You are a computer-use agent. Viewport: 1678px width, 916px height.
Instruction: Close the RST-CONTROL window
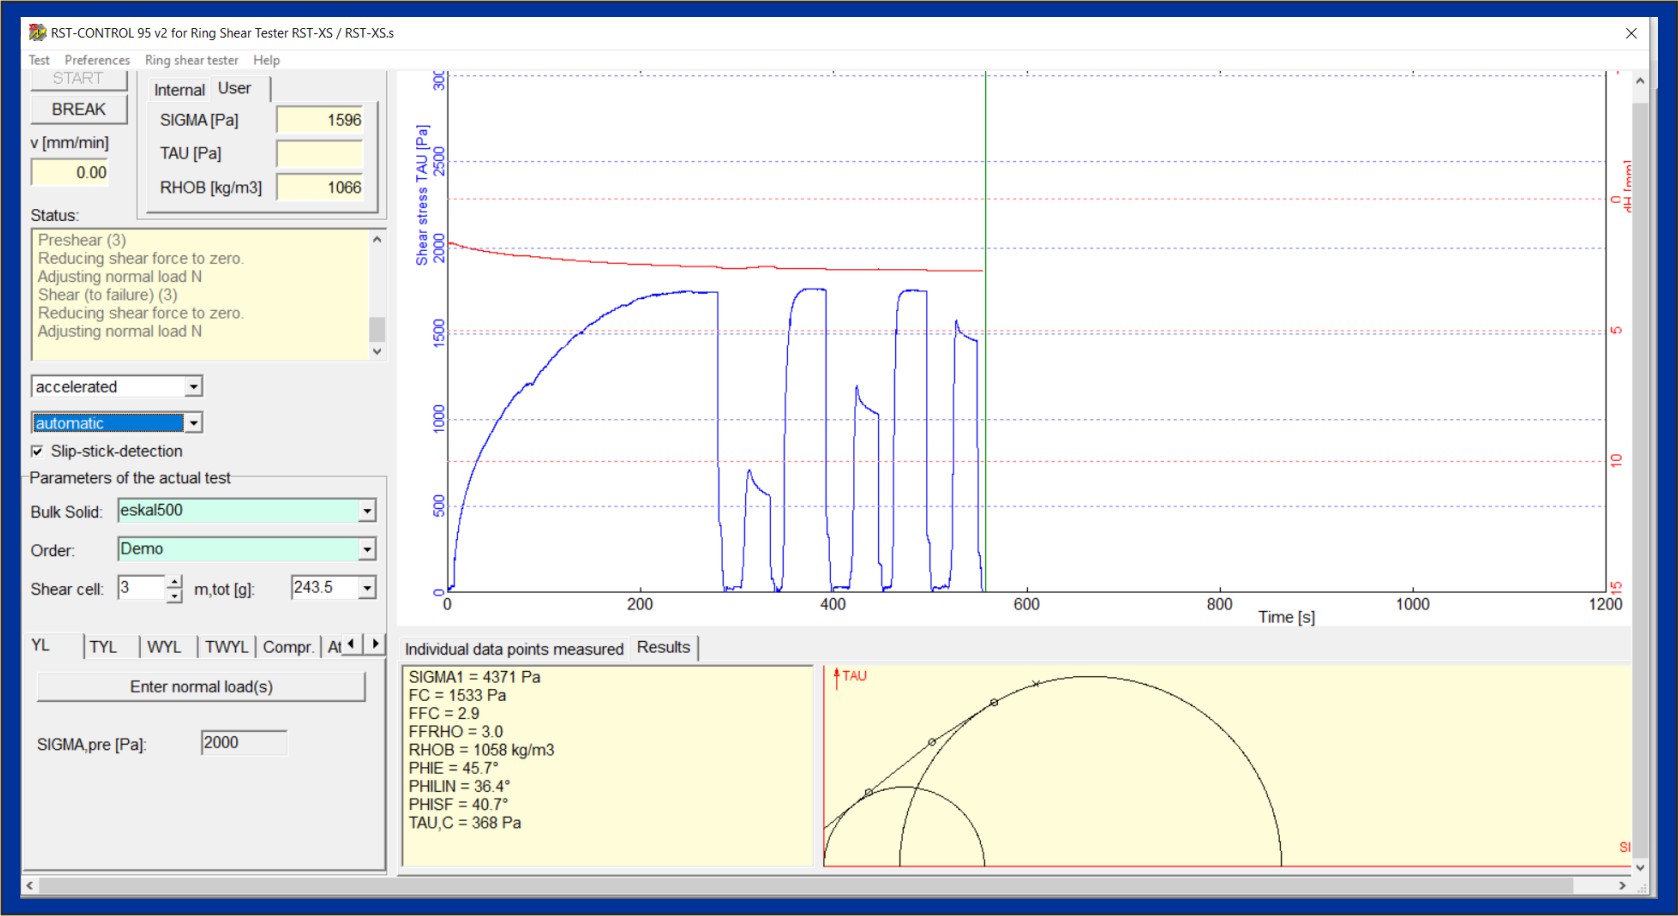pos(1631,33)
